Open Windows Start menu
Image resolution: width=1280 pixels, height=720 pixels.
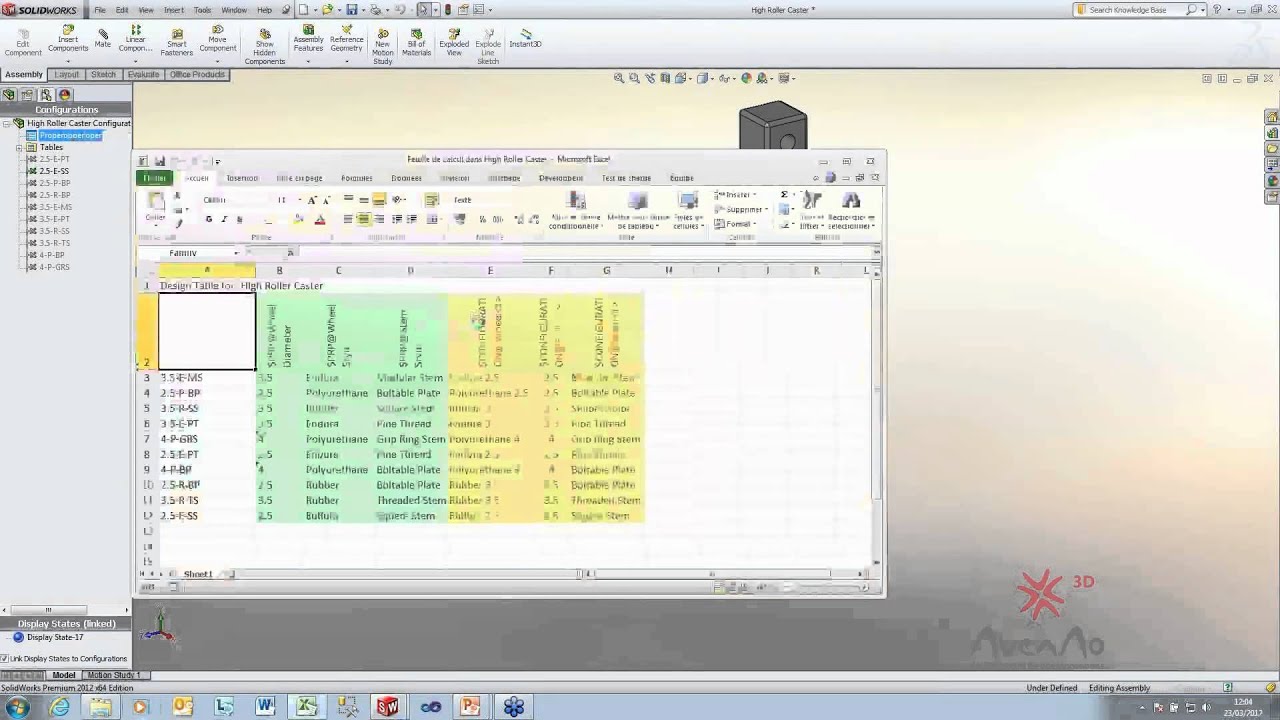[17, 707]
